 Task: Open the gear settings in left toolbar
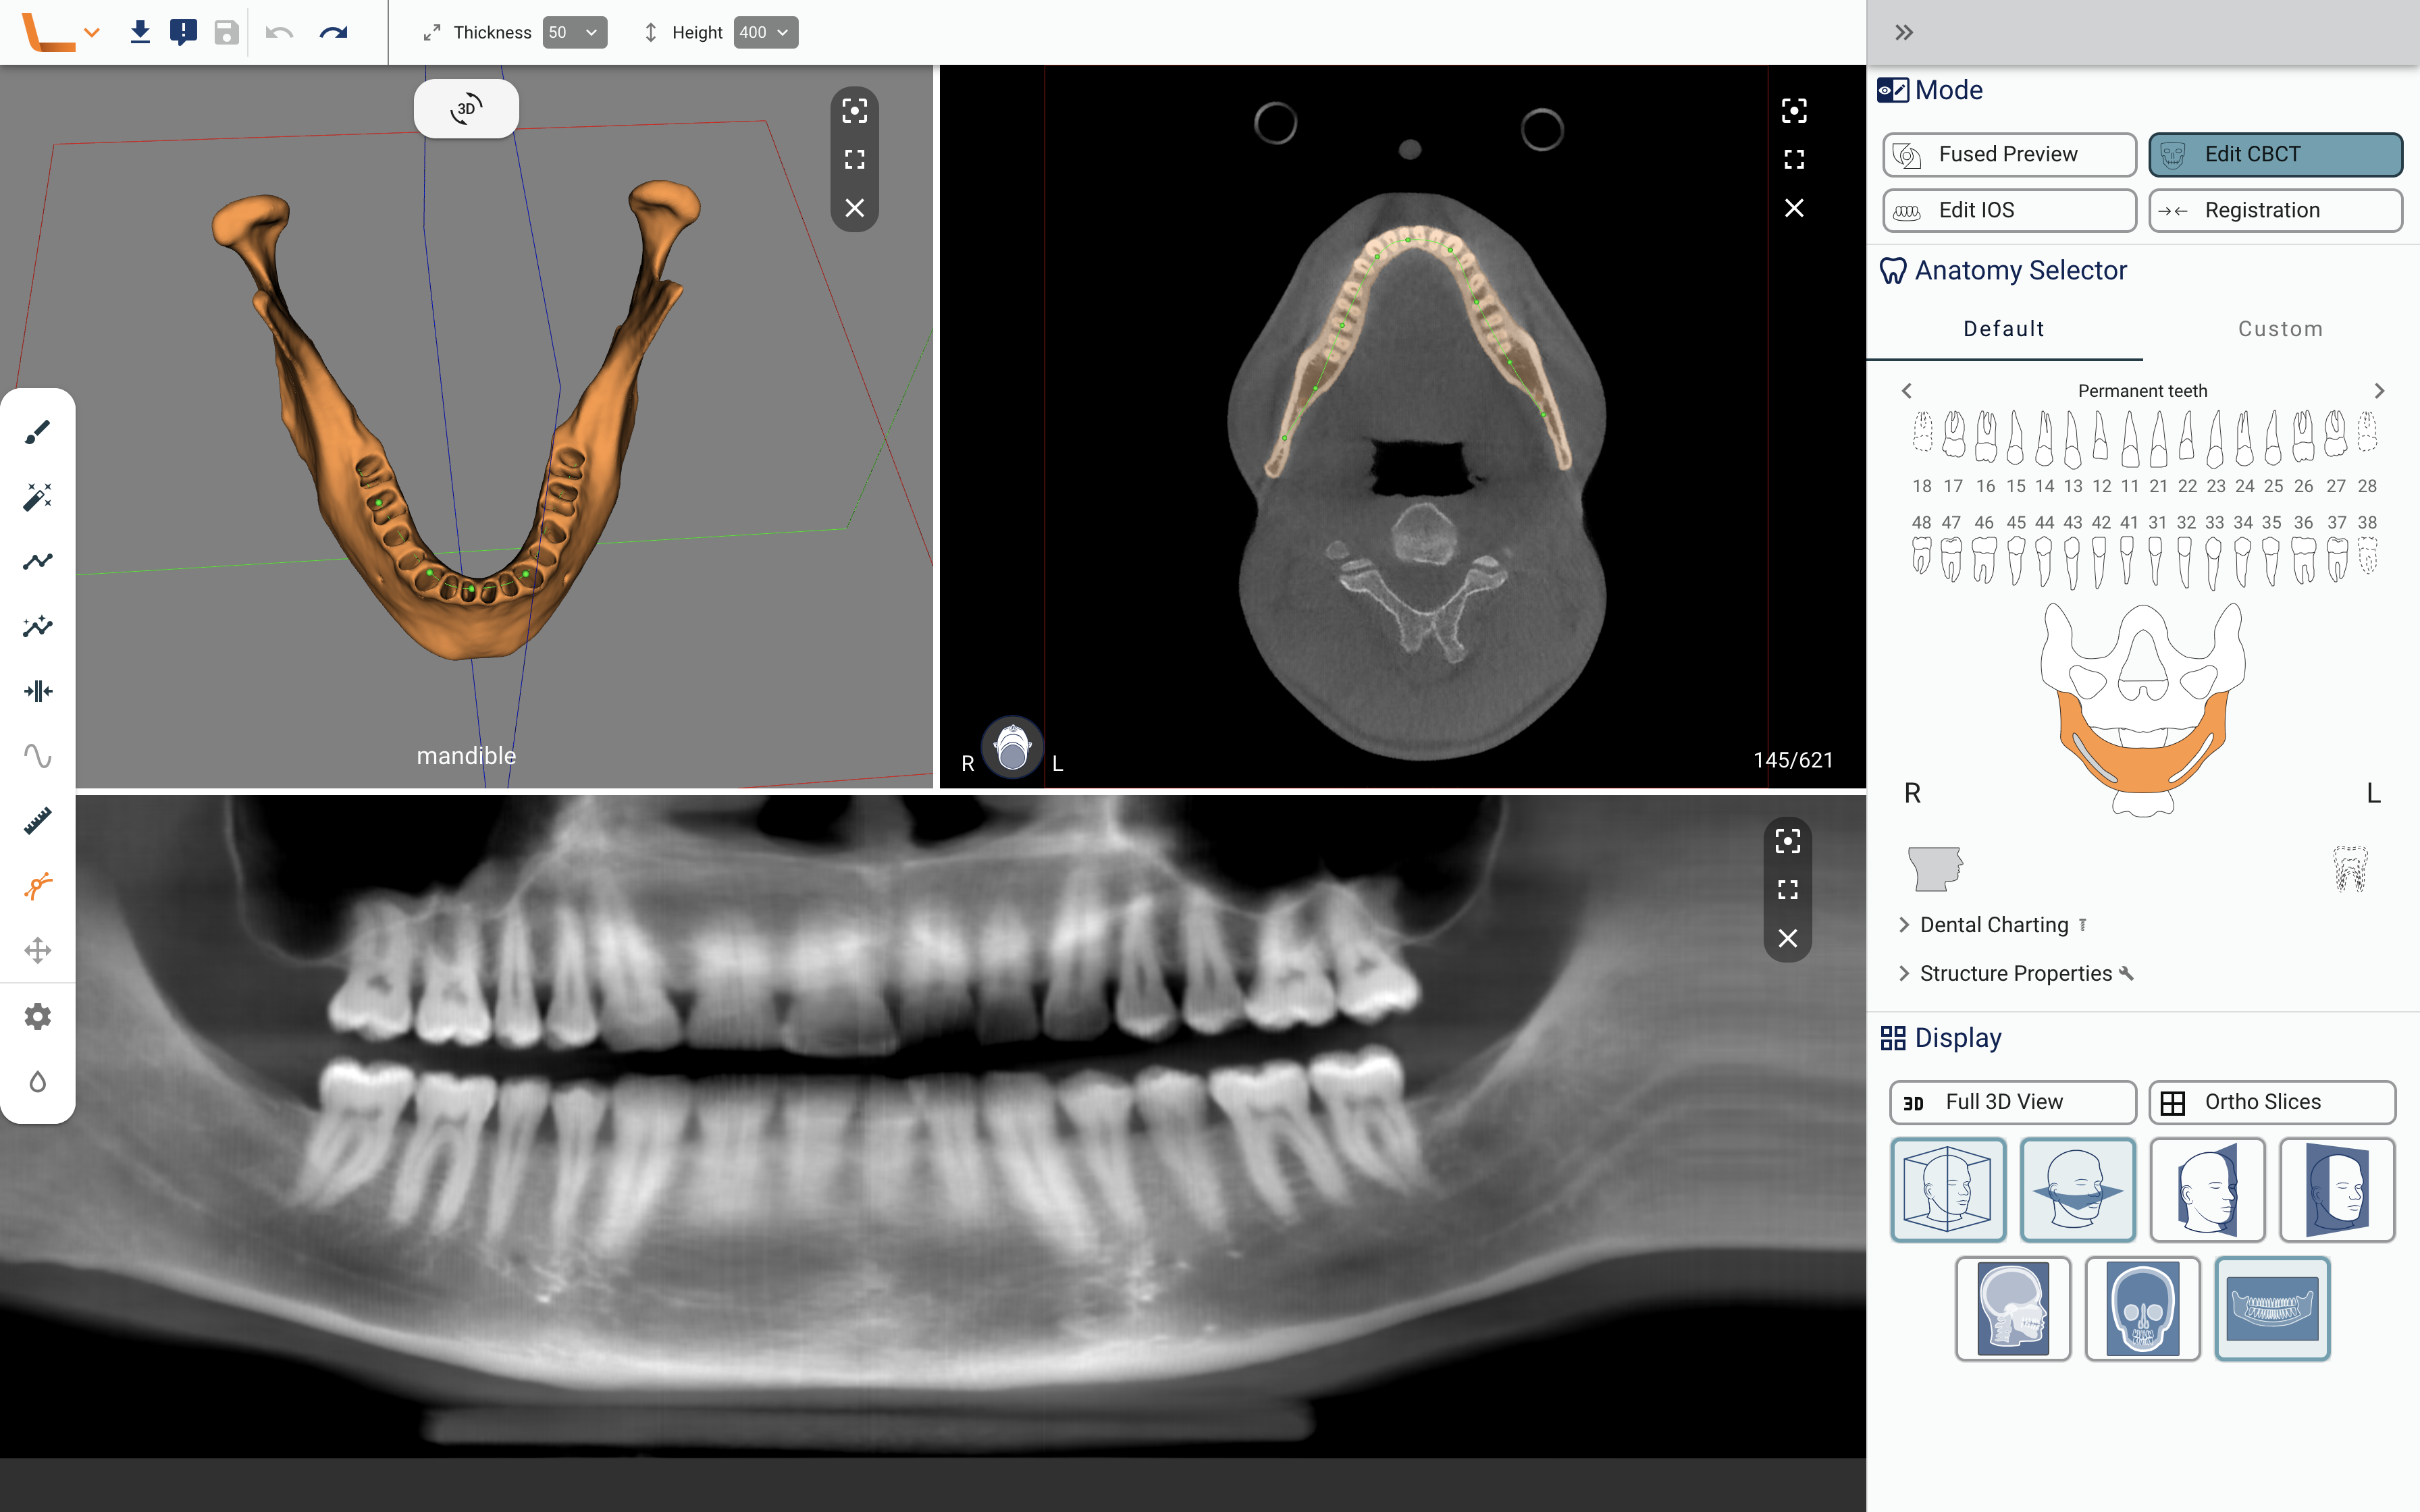pos(37,1016)
